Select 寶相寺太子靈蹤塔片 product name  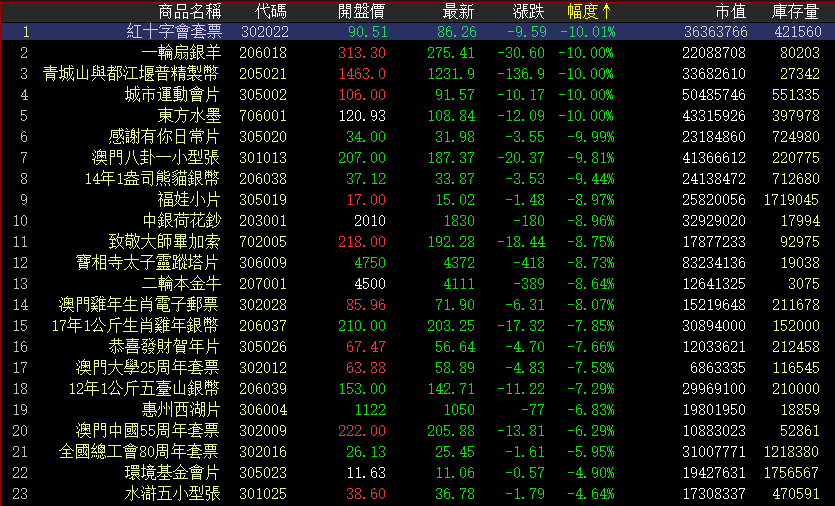[148, 263]
